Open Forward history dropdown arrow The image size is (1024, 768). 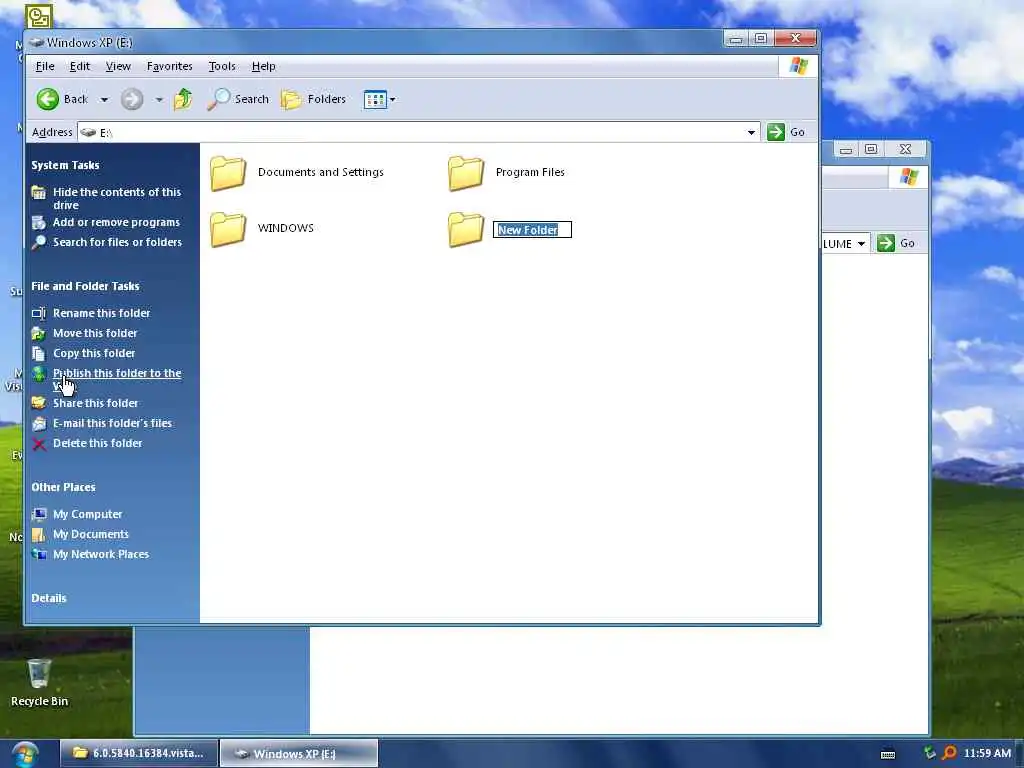tap(159, 100)
